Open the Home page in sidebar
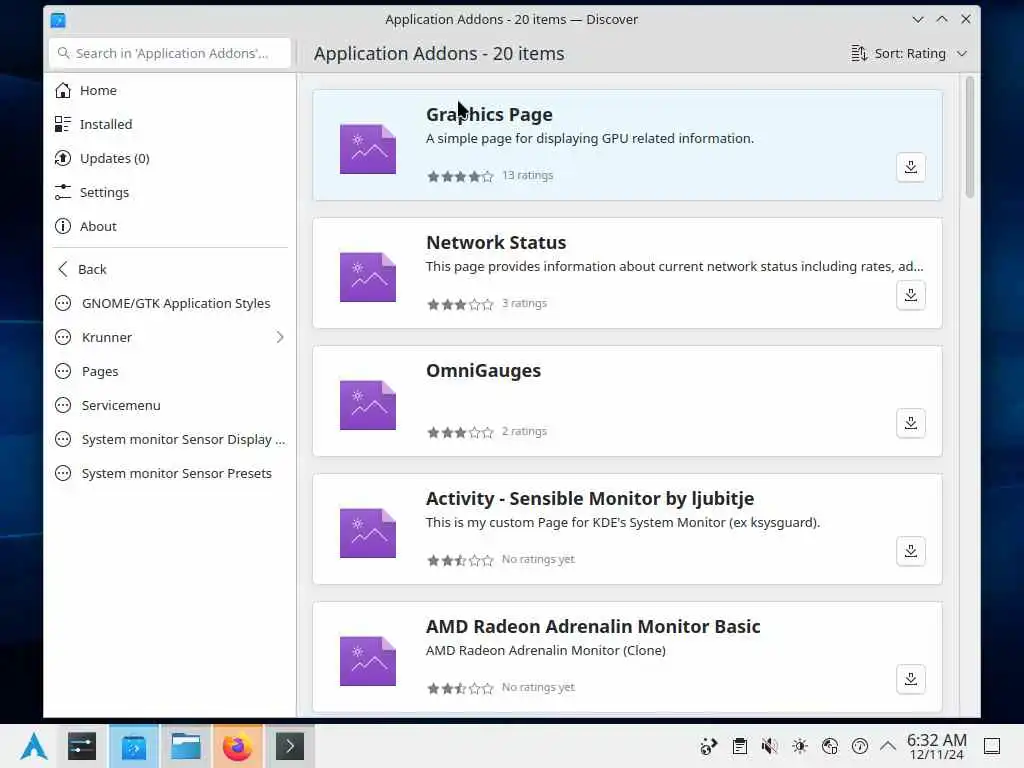 [x=170, y=90]
